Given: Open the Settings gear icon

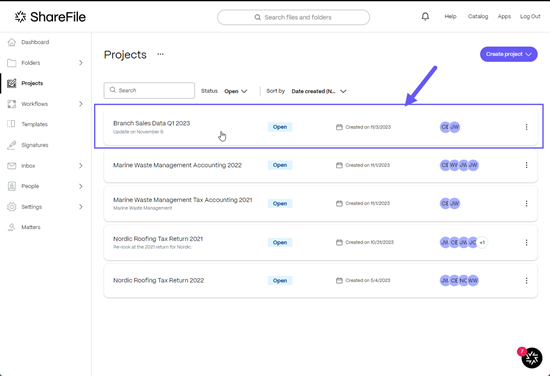Looking at the screenshot, I should (x=12, y=207).
